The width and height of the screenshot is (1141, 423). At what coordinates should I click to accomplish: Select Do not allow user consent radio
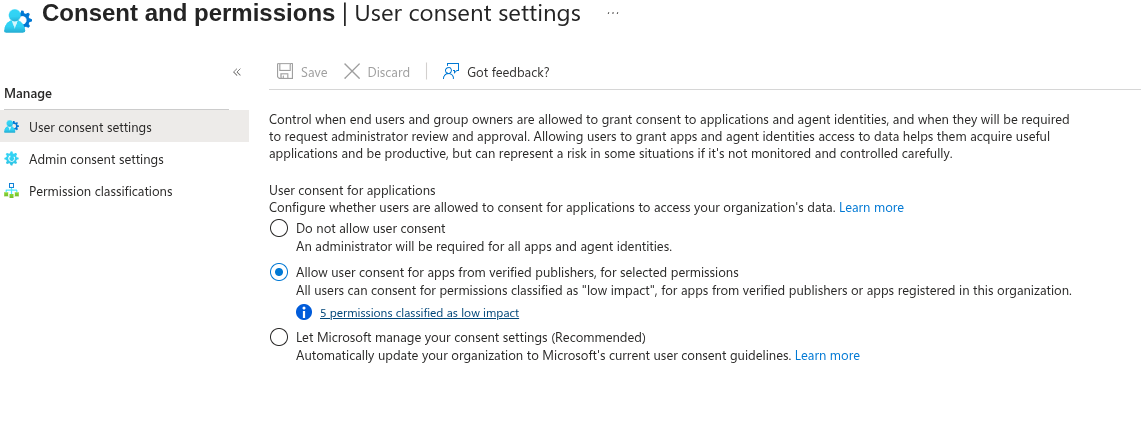point(279,228)
